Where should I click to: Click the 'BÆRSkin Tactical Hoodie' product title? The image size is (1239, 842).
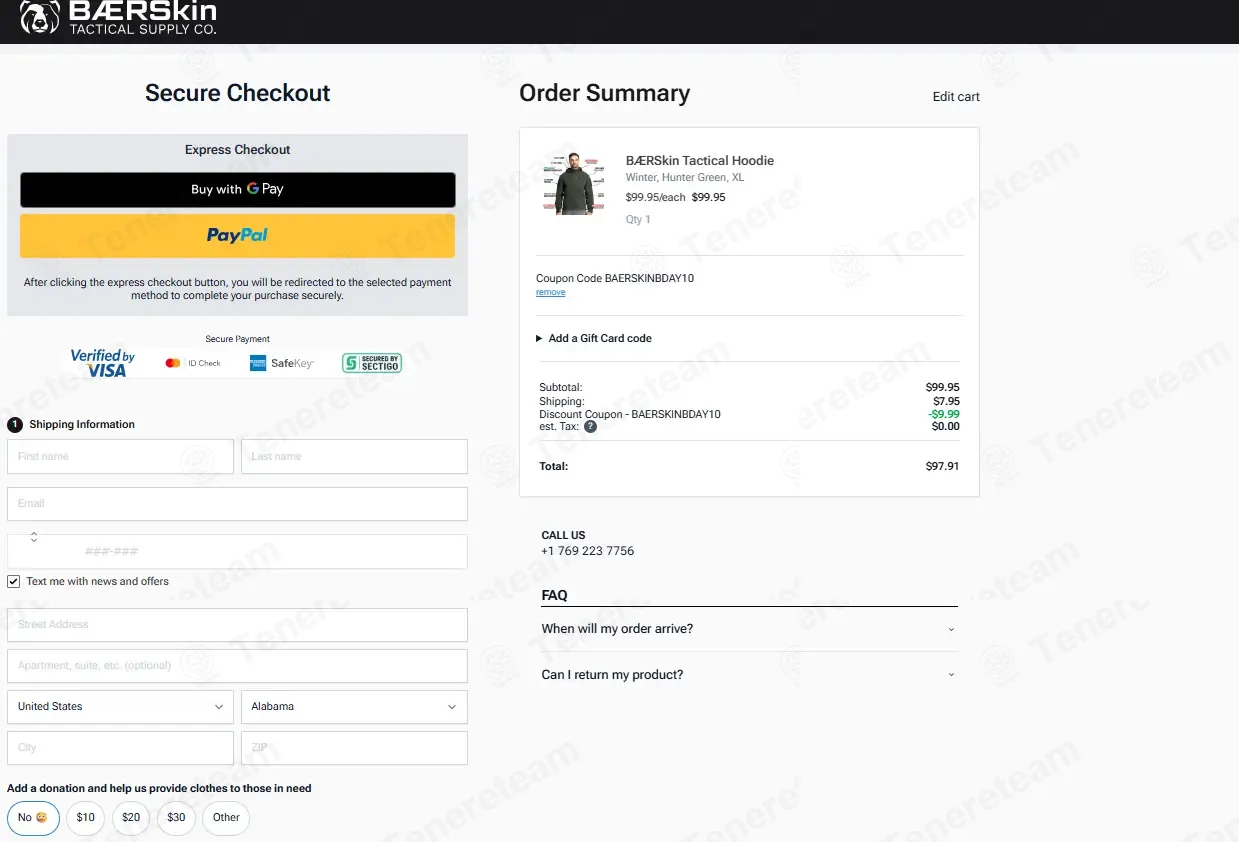(x=700, y=160)
